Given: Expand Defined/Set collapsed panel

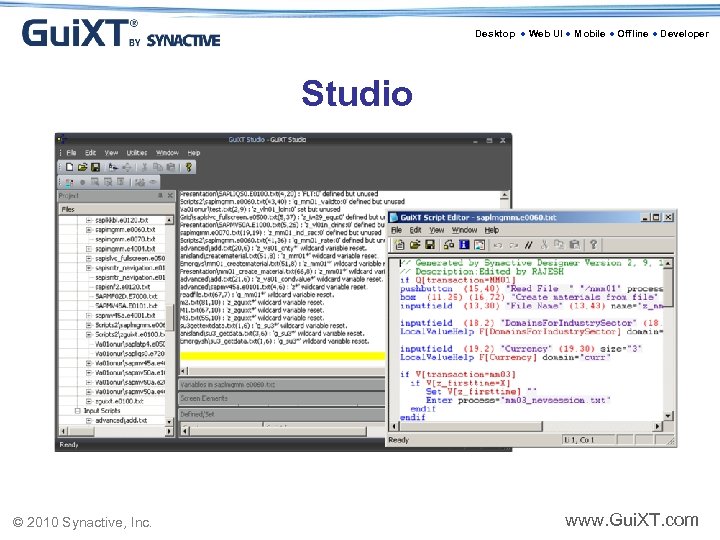Looking at the screenshot, I should (281, 414).
